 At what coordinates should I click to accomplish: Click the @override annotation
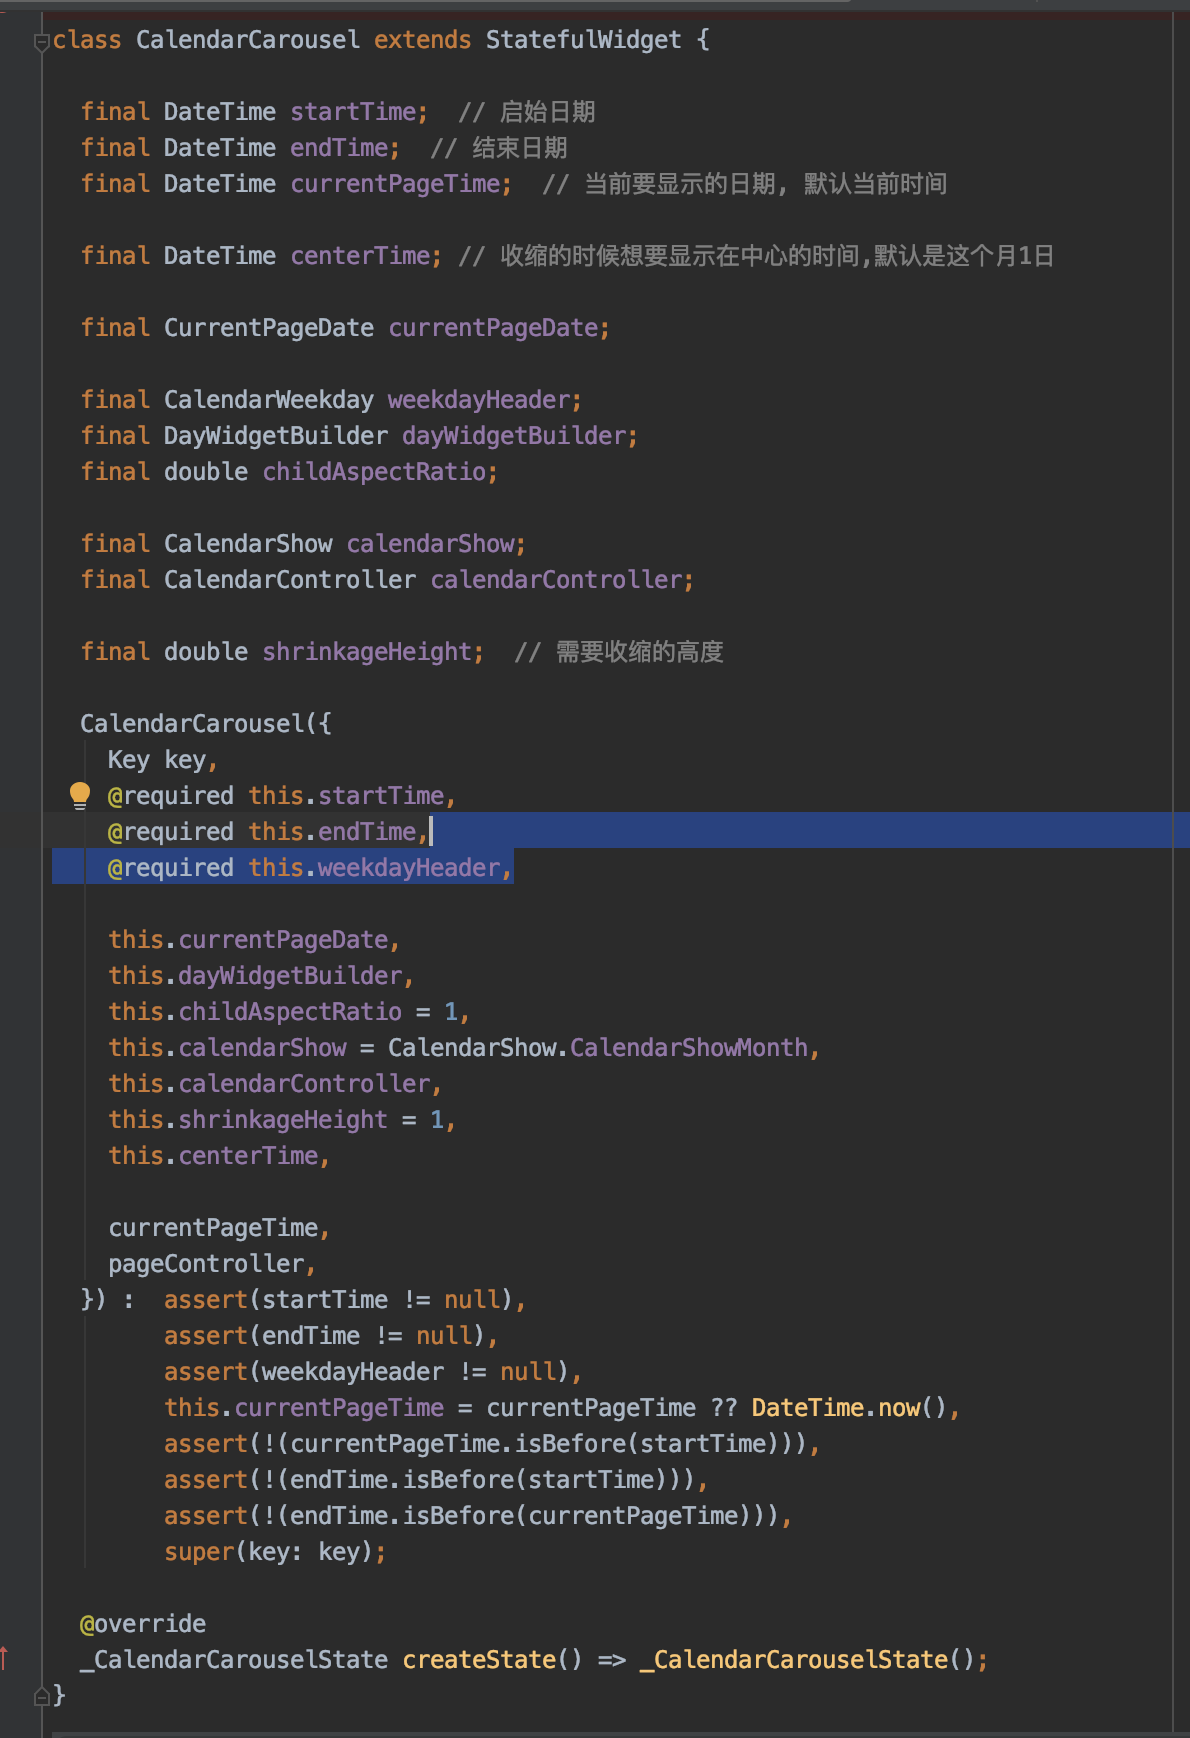click(143, 1624)
